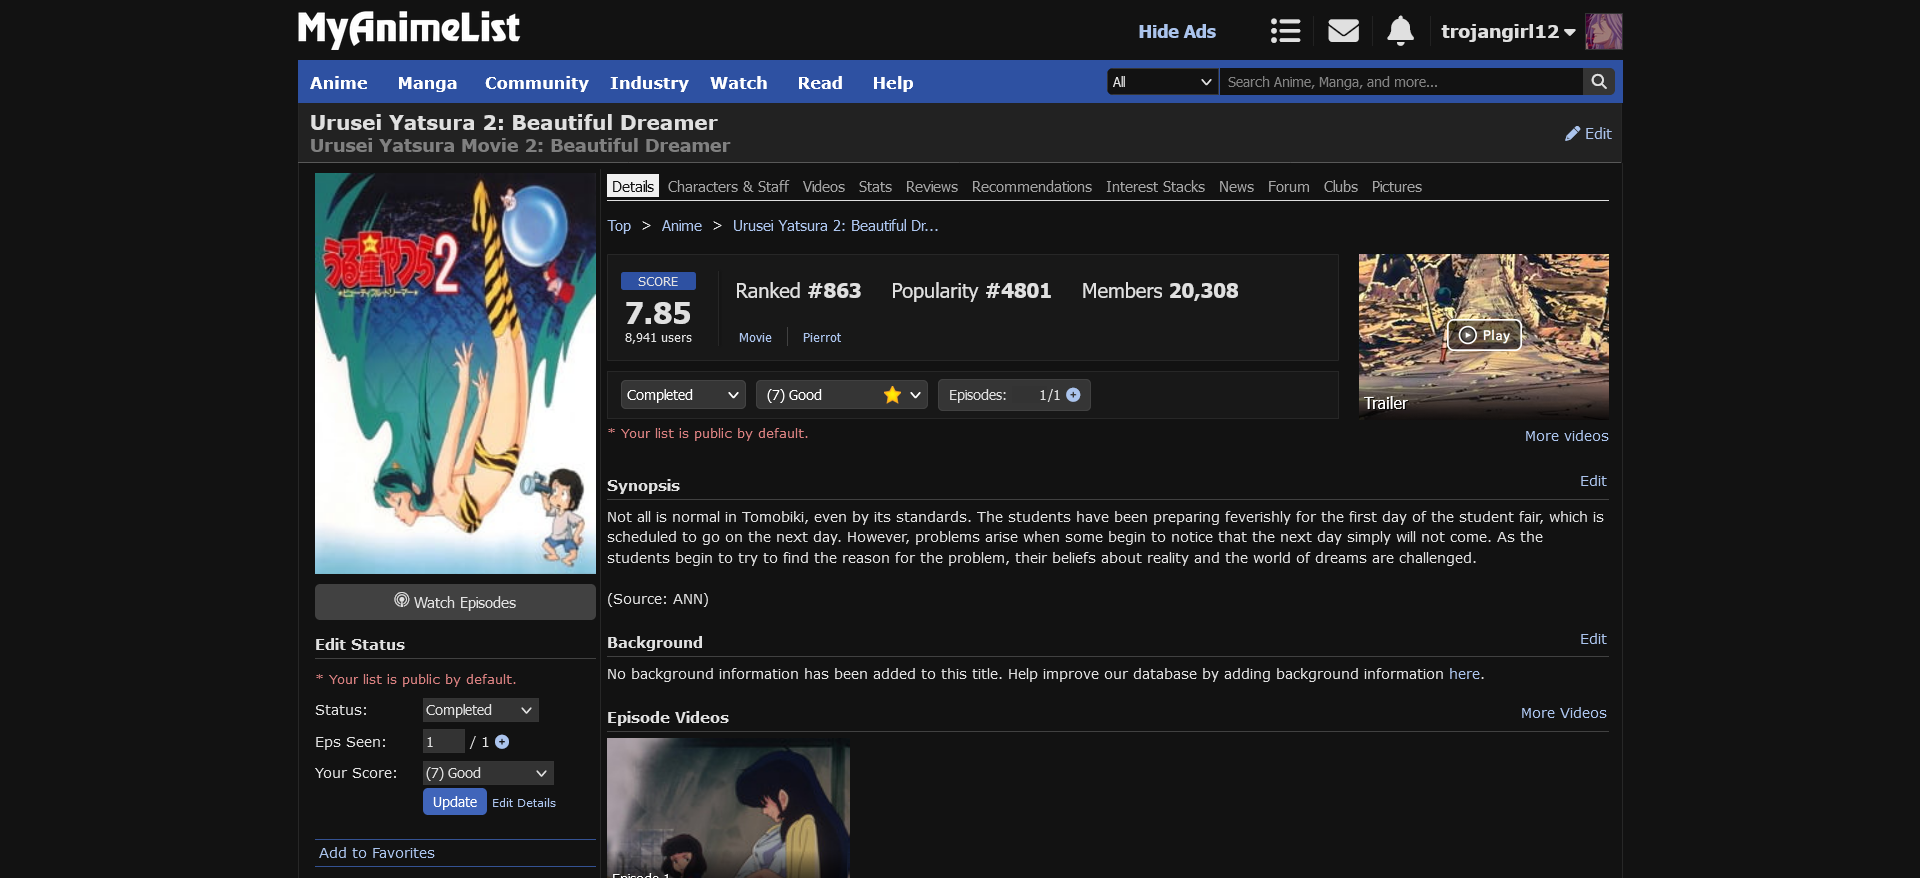
Task: Open the Help menu
Action: (x=892, y=83)
